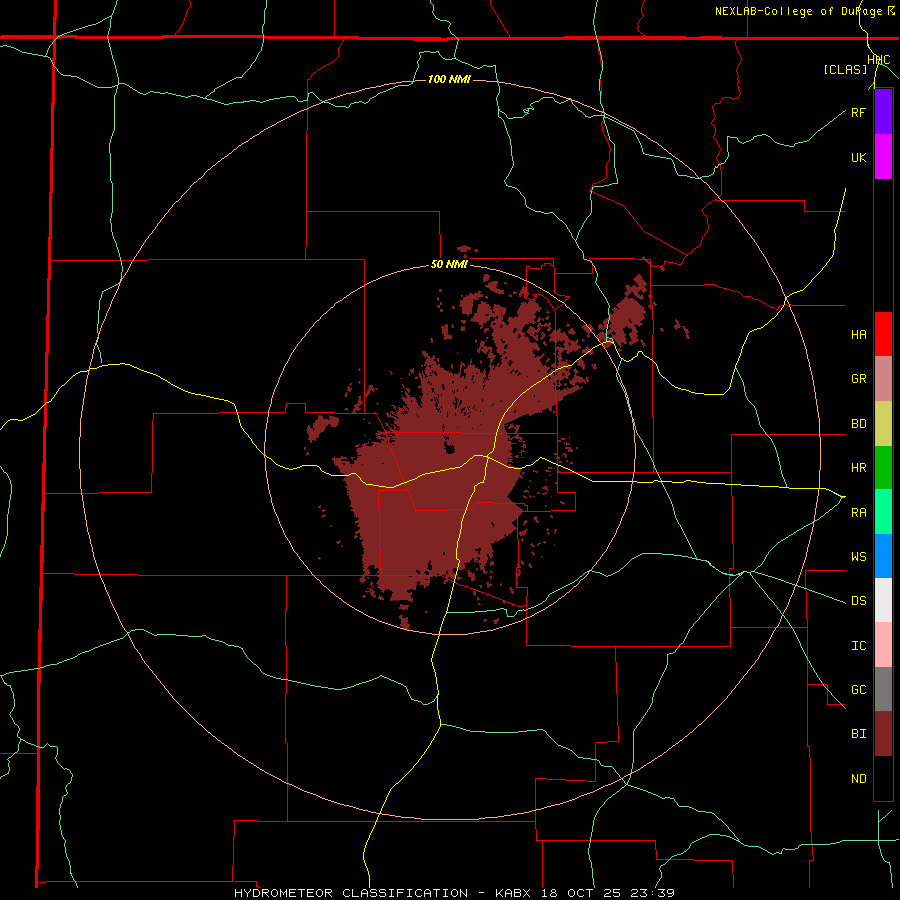Click the GC legend label

pyautogui.click(x=858, y=689)
